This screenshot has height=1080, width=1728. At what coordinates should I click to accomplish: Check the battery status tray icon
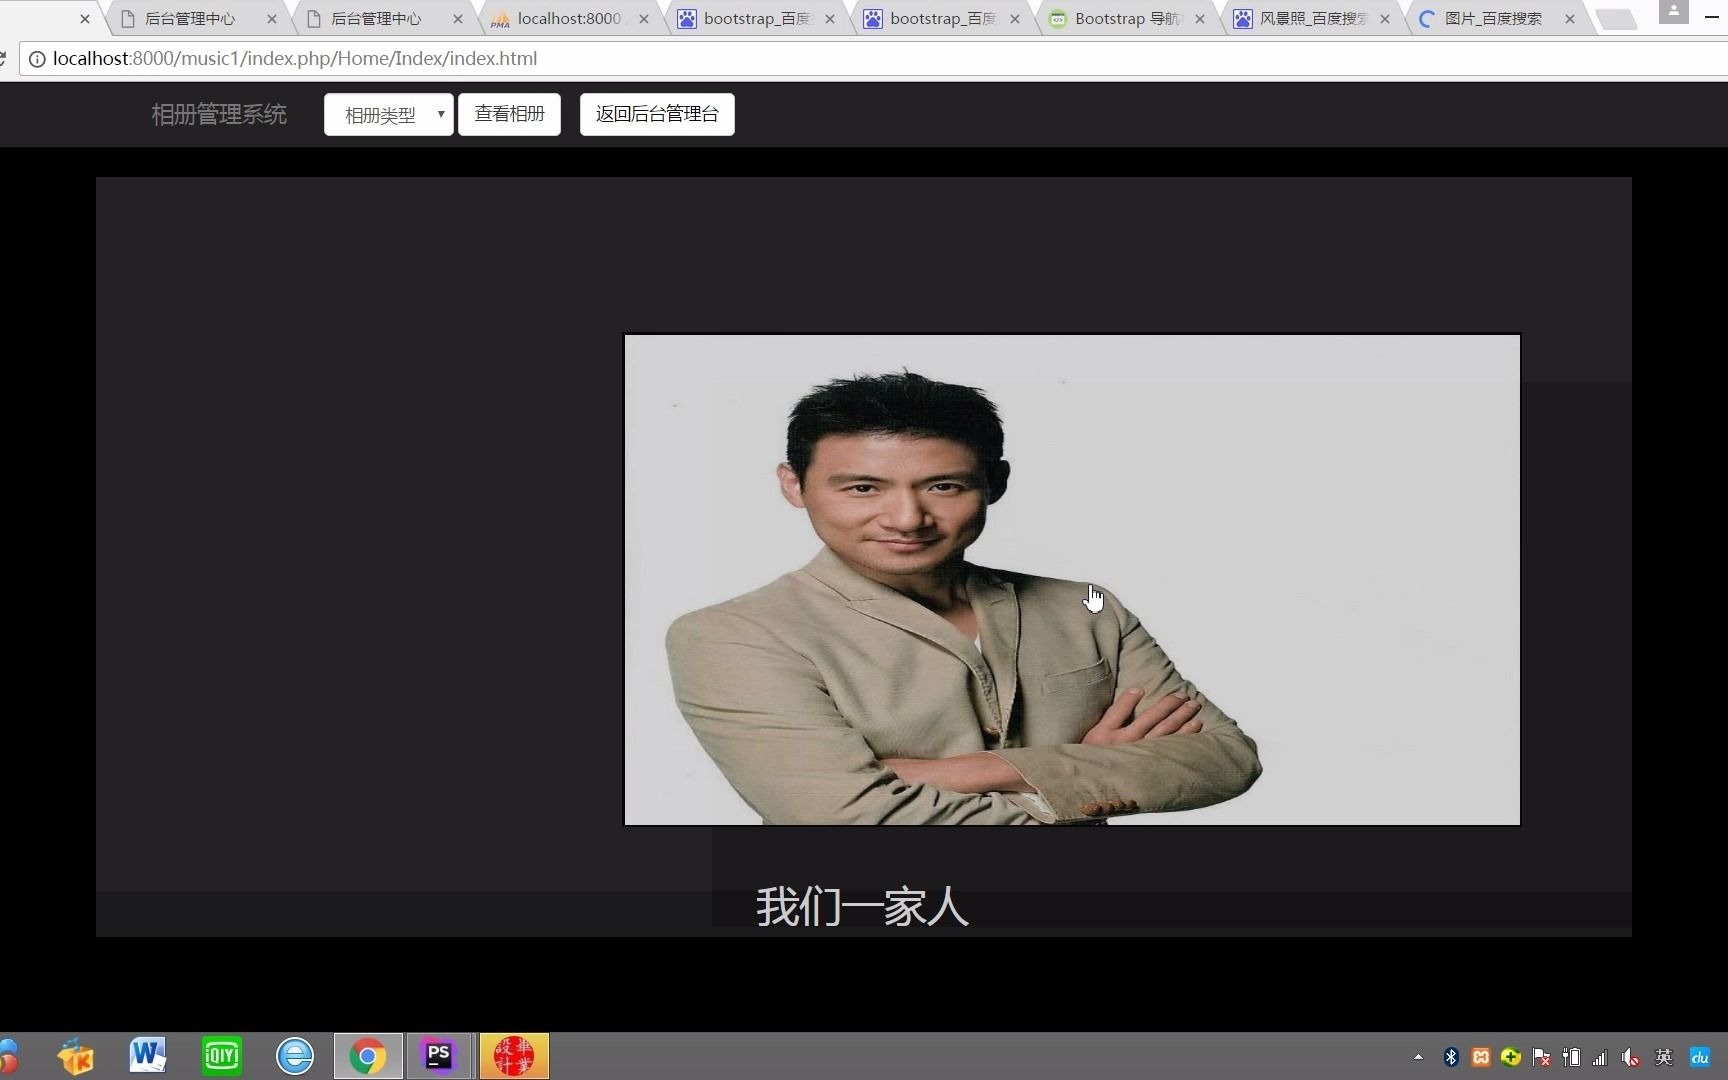point(1572,1057)
